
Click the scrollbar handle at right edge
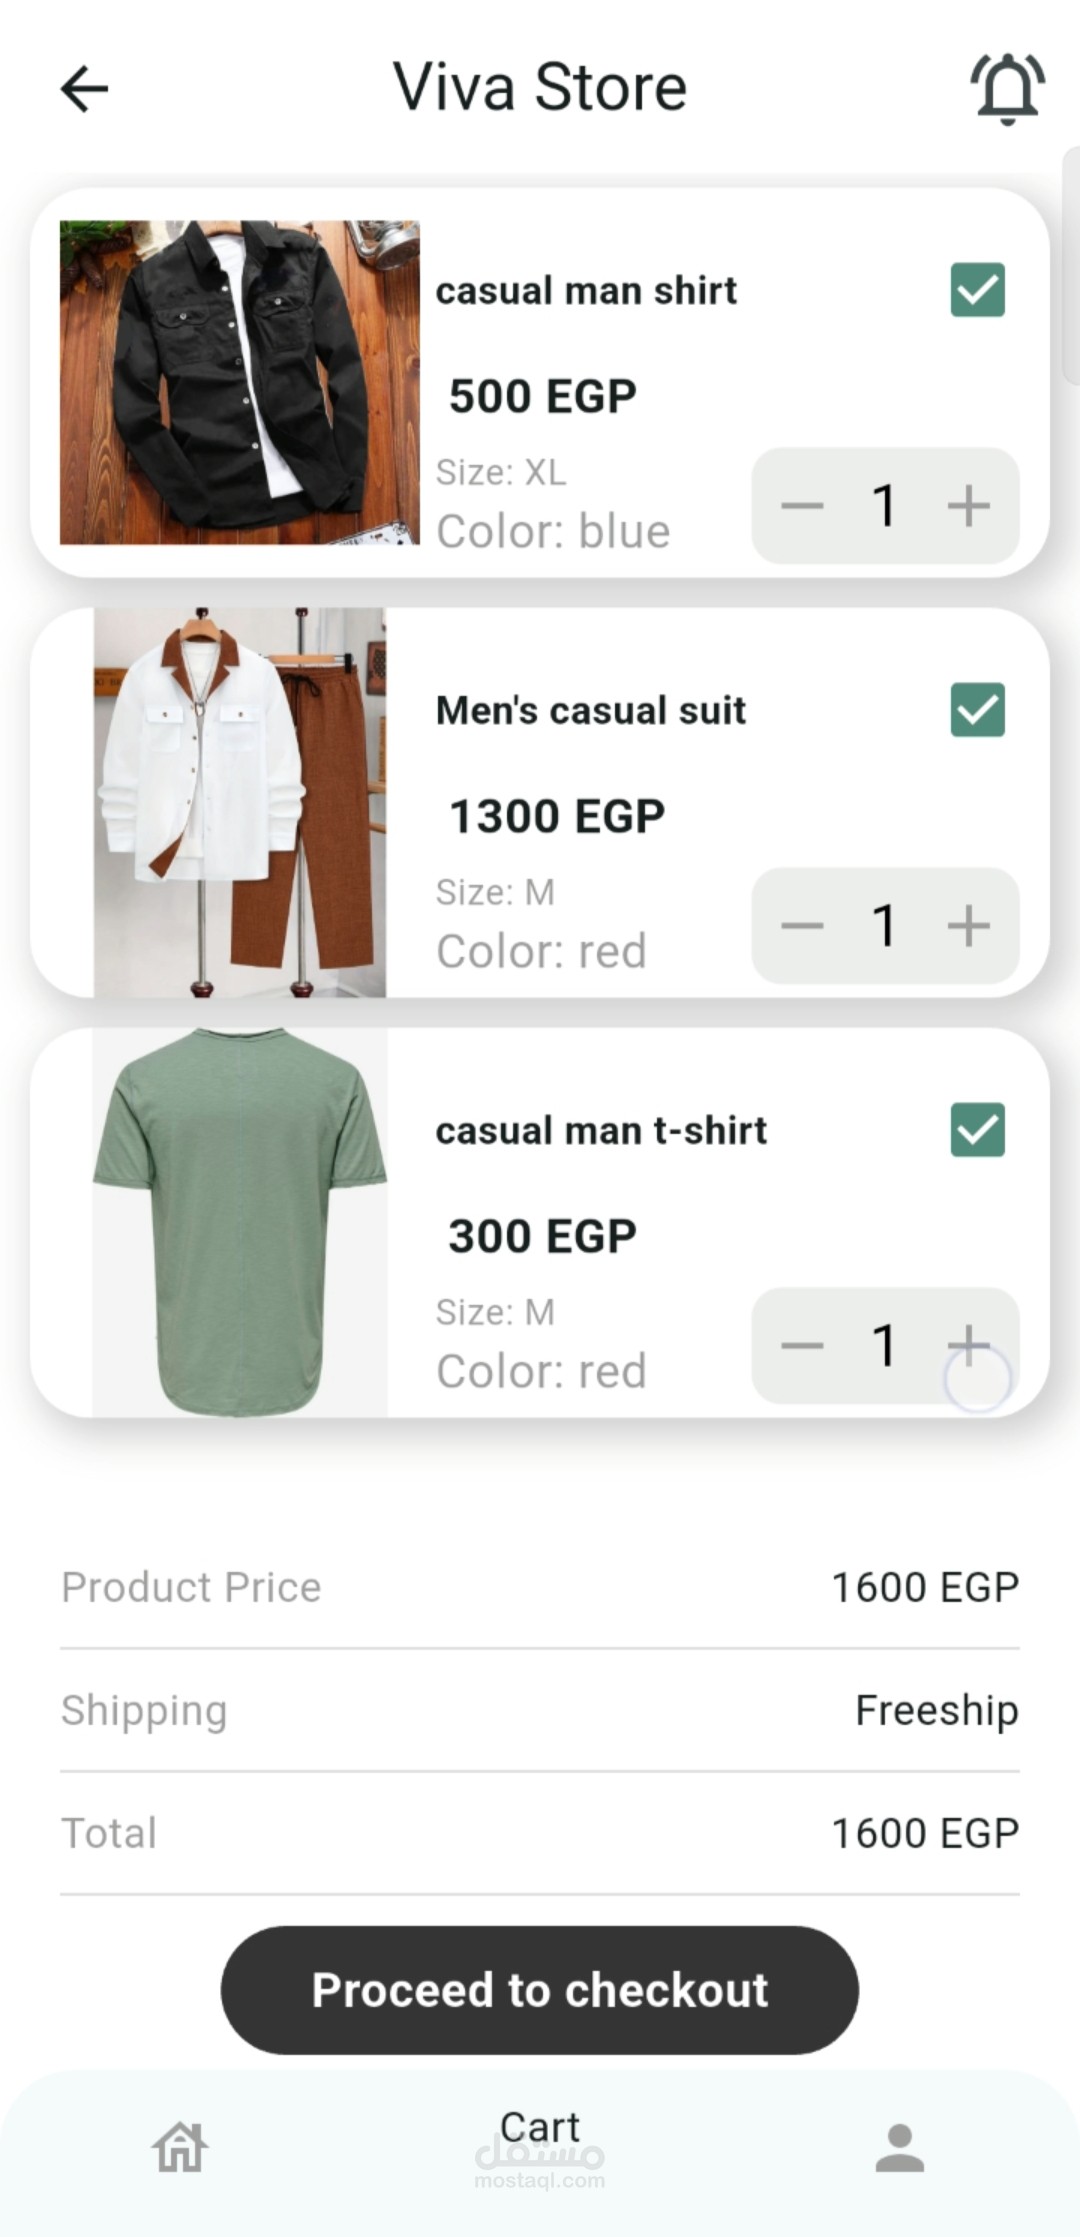tap(1071, 265)
